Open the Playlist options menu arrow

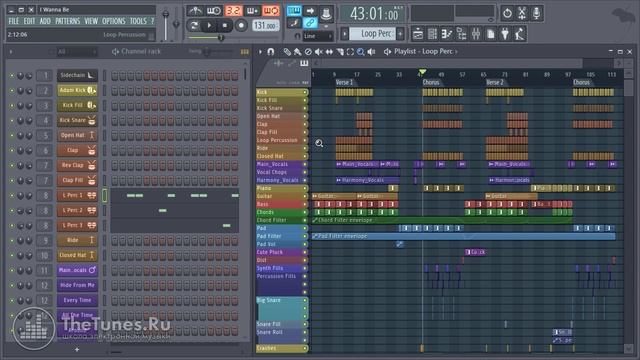pos(260,52)
